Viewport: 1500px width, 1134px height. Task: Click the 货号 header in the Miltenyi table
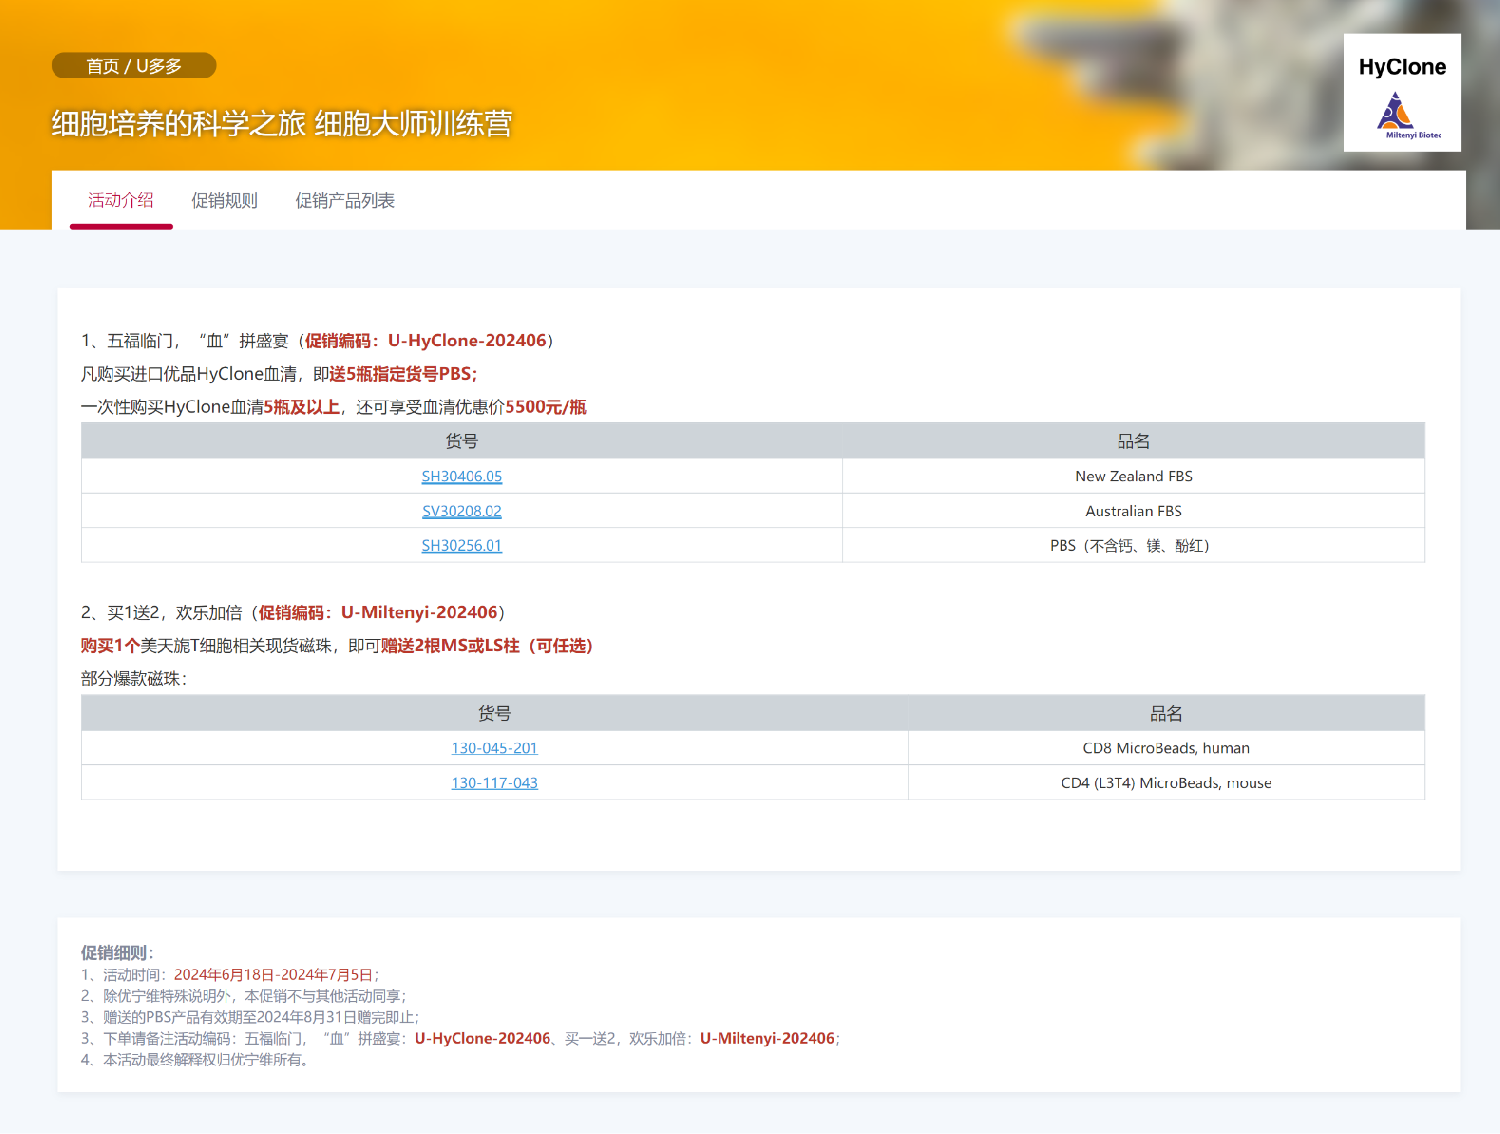[494, 714]
